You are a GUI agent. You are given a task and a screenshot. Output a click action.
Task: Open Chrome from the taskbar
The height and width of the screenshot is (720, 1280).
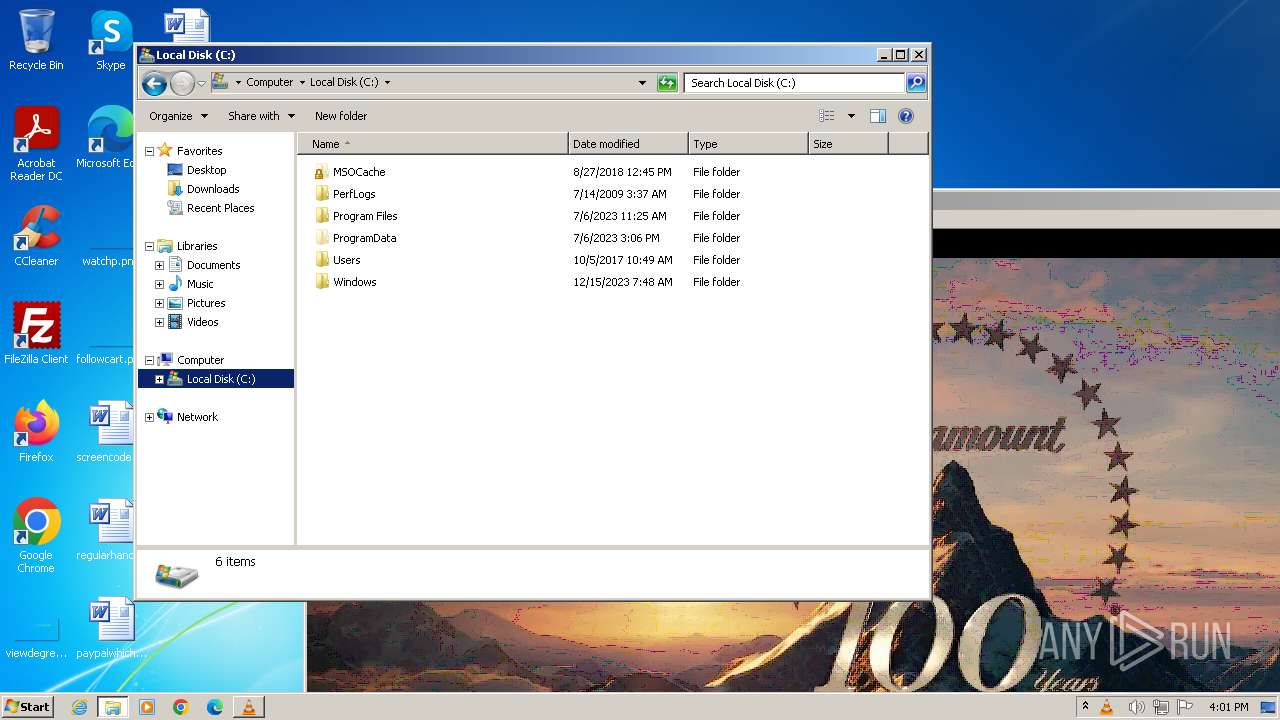[x=181, y=707]
